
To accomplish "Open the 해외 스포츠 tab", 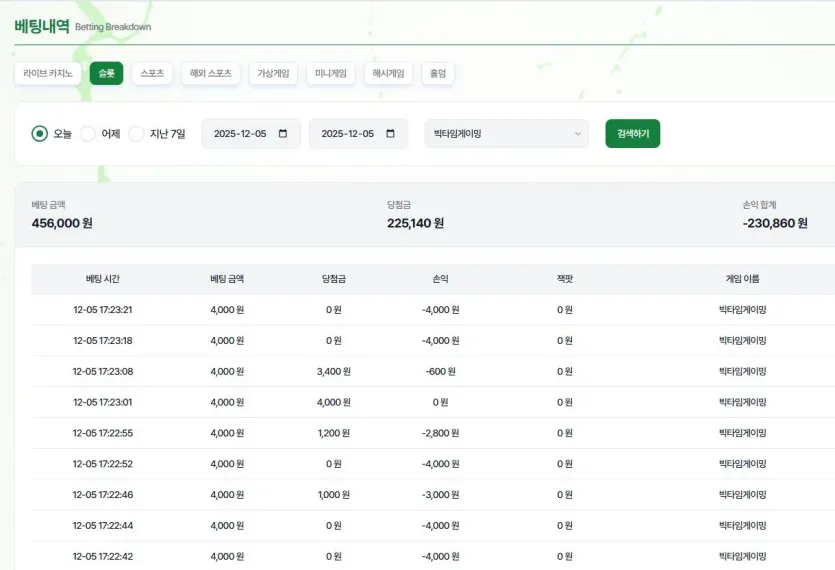I will pyautogui.click(x=211, y=74).
